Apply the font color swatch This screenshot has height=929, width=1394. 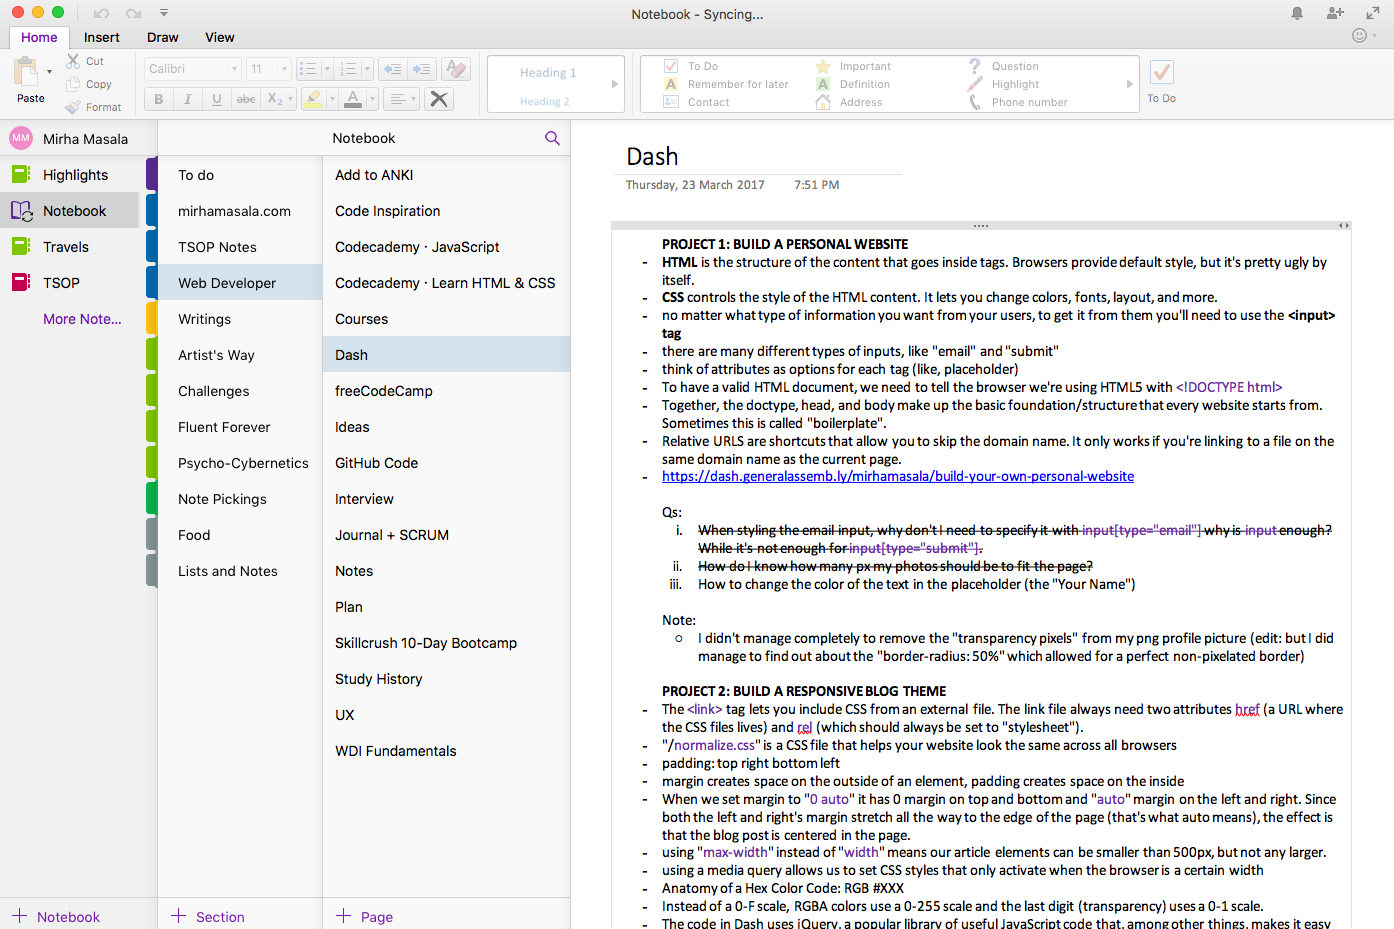(353, 99)
